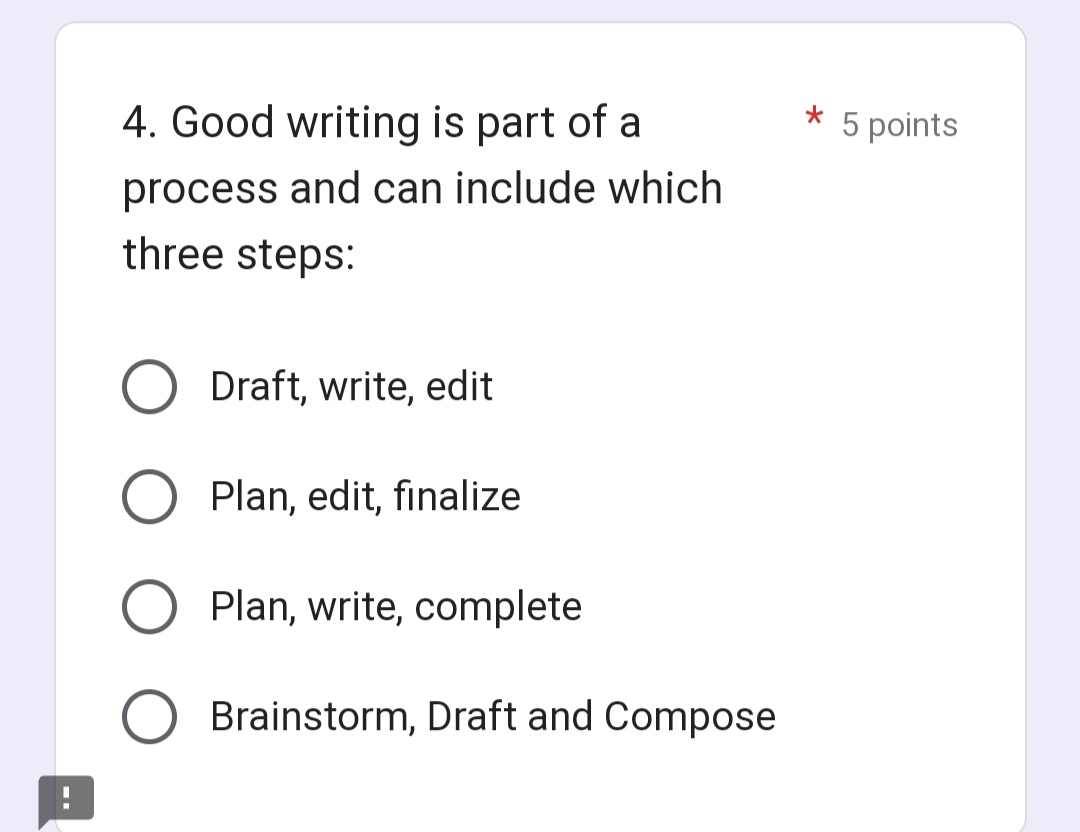Viewport: 1080px width, 832px height.
Task: Choose option by clicking "Draft, write, edit" text
Action: [351, 387]
